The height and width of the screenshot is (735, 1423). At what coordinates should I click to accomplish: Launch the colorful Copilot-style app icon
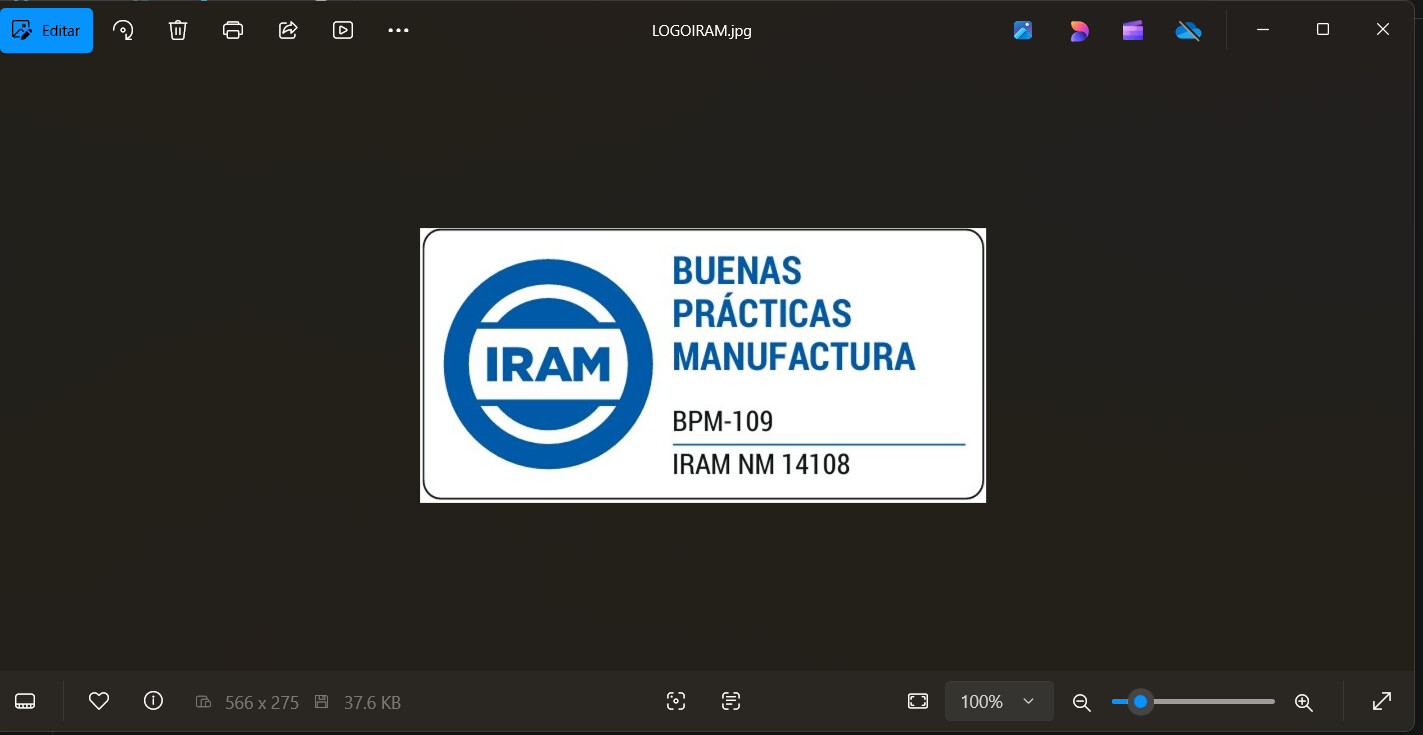click(x=1079, y=30)
